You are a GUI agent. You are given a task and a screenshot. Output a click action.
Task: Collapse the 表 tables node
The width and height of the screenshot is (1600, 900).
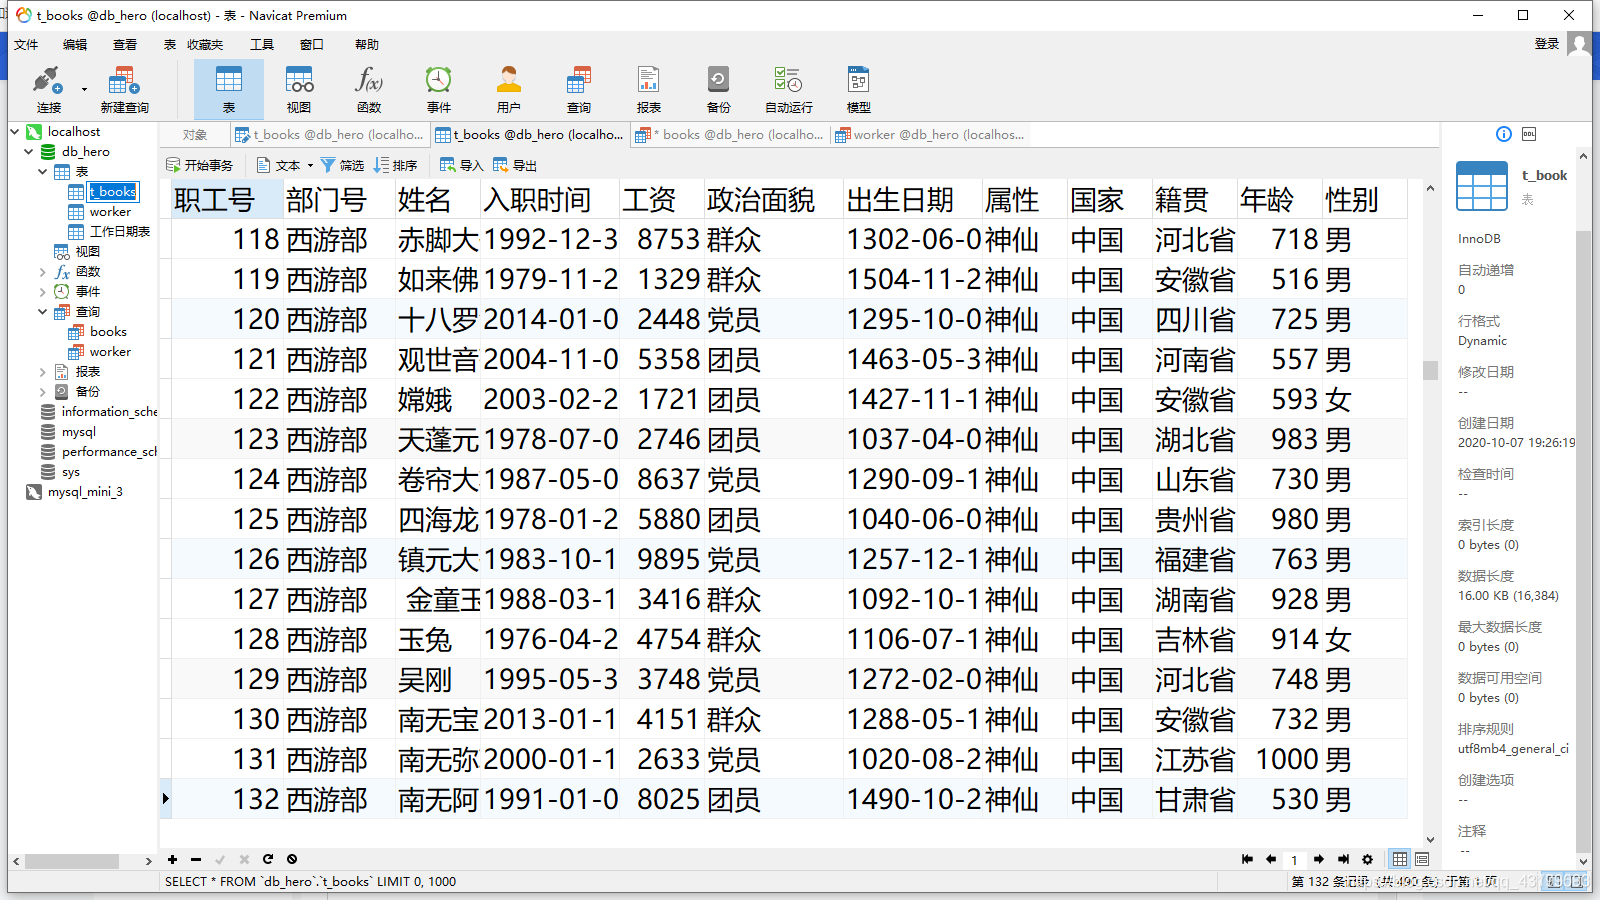click(43, 171)
